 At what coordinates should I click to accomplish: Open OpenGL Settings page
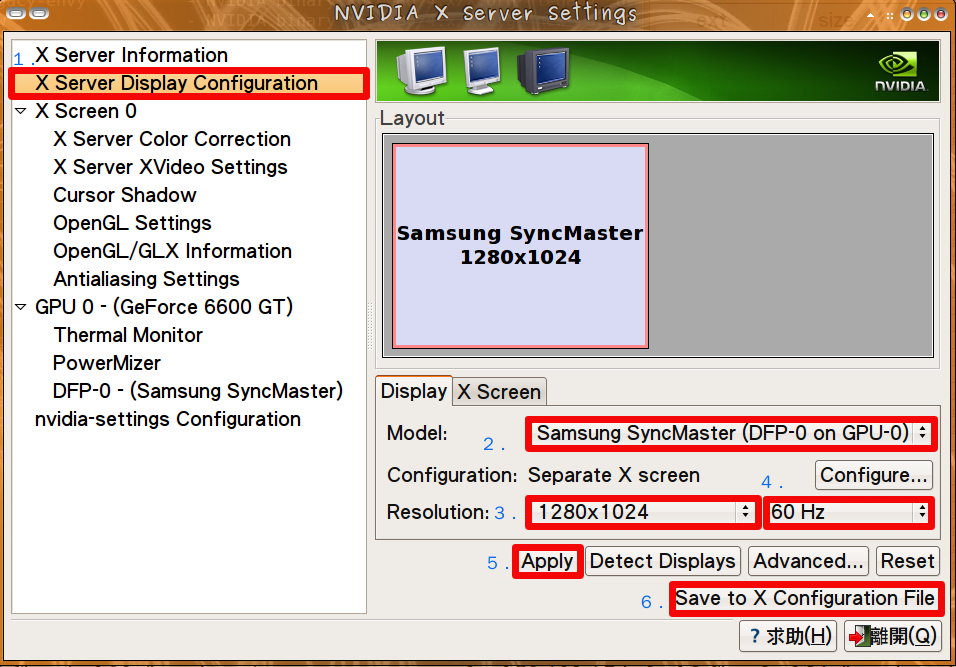tap(132, 223)
